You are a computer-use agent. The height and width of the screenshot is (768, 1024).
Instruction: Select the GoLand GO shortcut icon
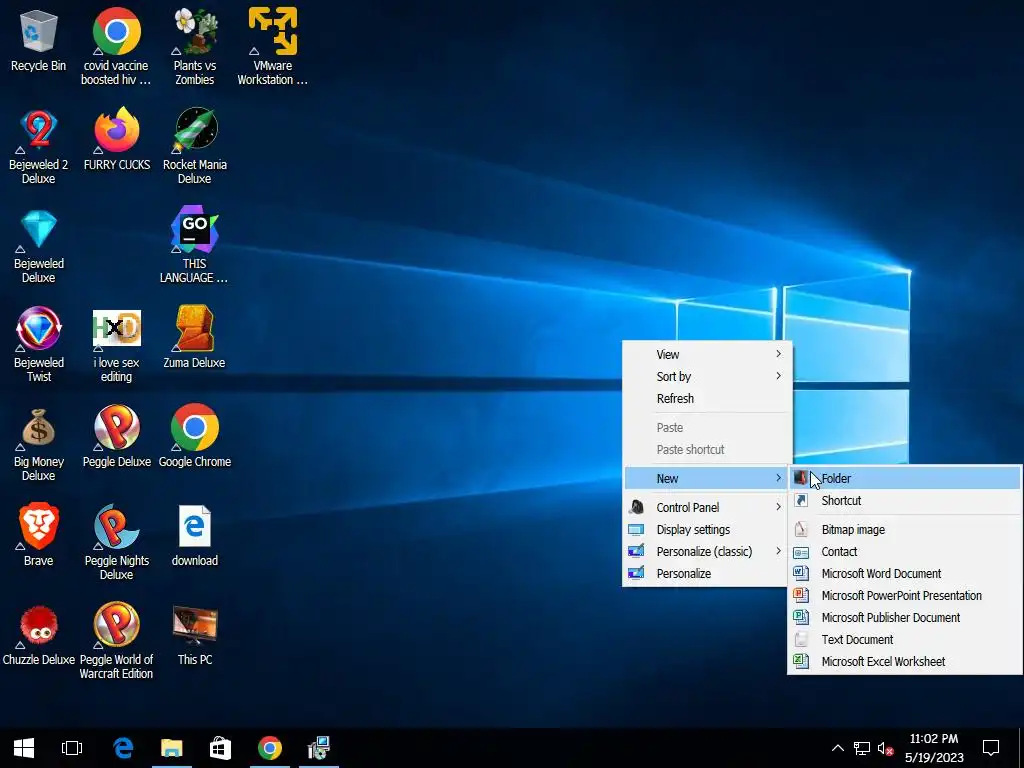[195, 229]
